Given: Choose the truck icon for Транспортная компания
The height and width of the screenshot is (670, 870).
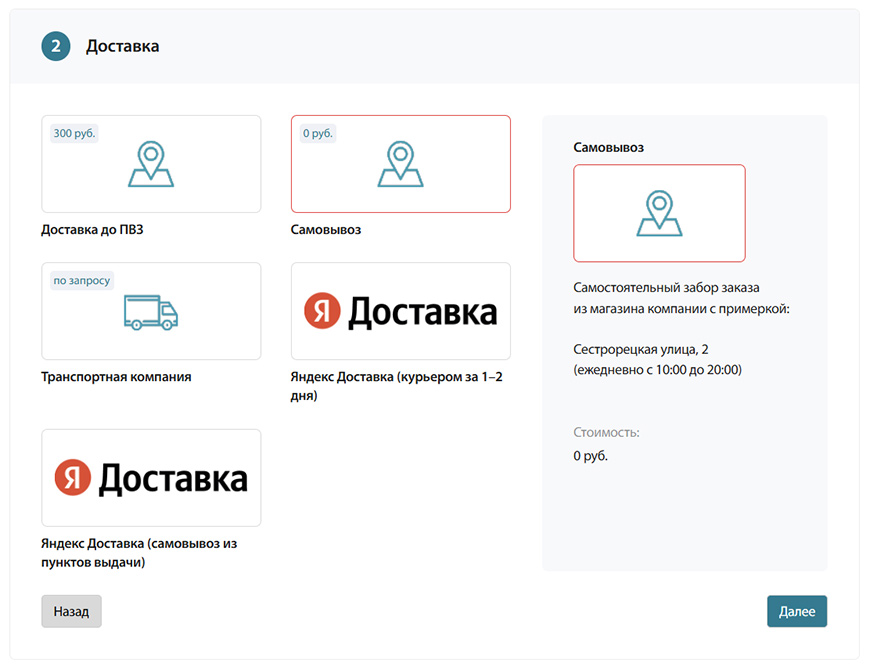Looking at the screenshot, I should [151, 312].
